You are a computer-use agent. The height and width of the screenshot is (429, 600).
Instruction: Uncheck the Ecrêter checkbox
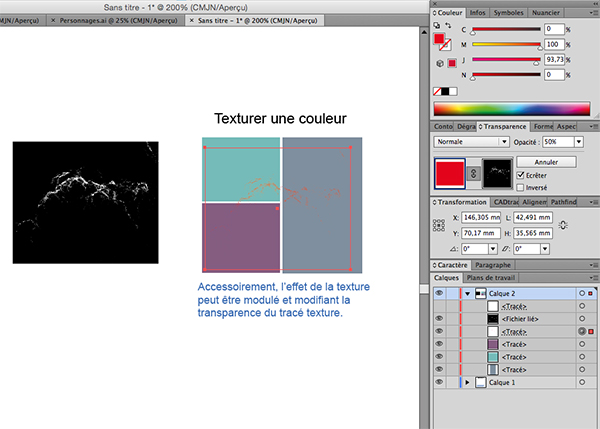pos(520,174)
